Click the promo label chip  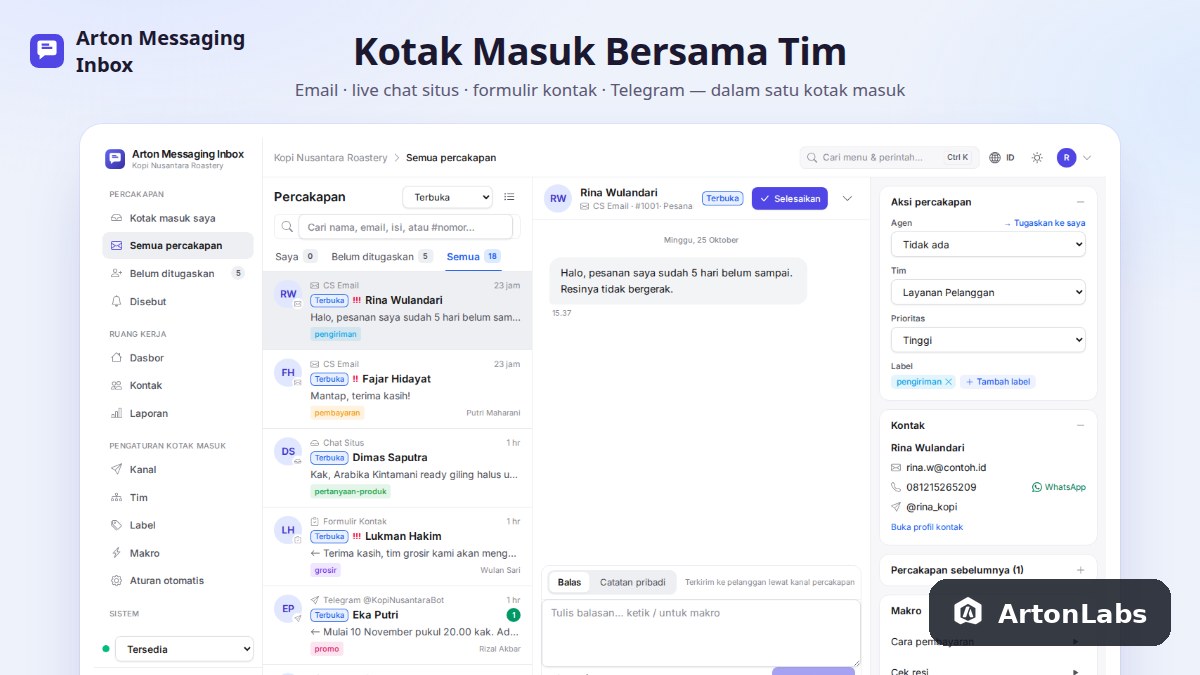click(x=326, y=649)
